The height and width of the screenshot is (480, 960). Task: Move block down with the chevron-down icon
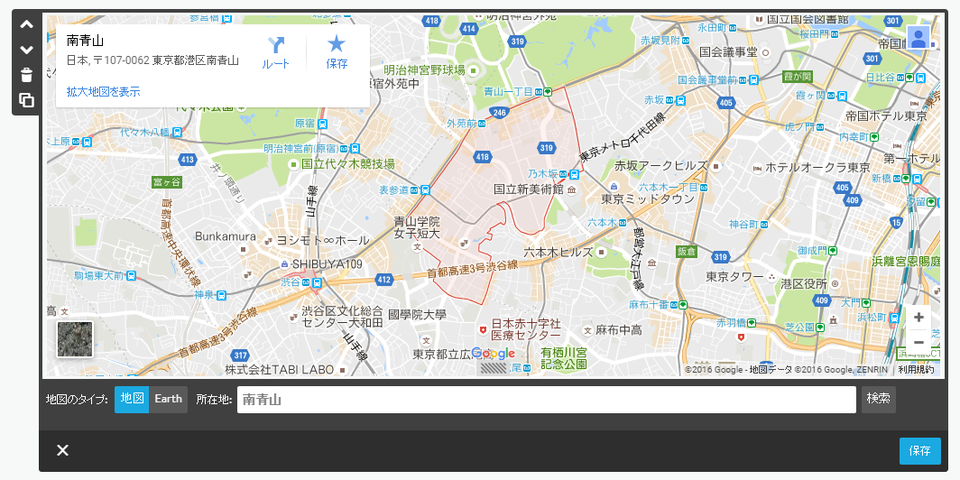coord(26,50)
